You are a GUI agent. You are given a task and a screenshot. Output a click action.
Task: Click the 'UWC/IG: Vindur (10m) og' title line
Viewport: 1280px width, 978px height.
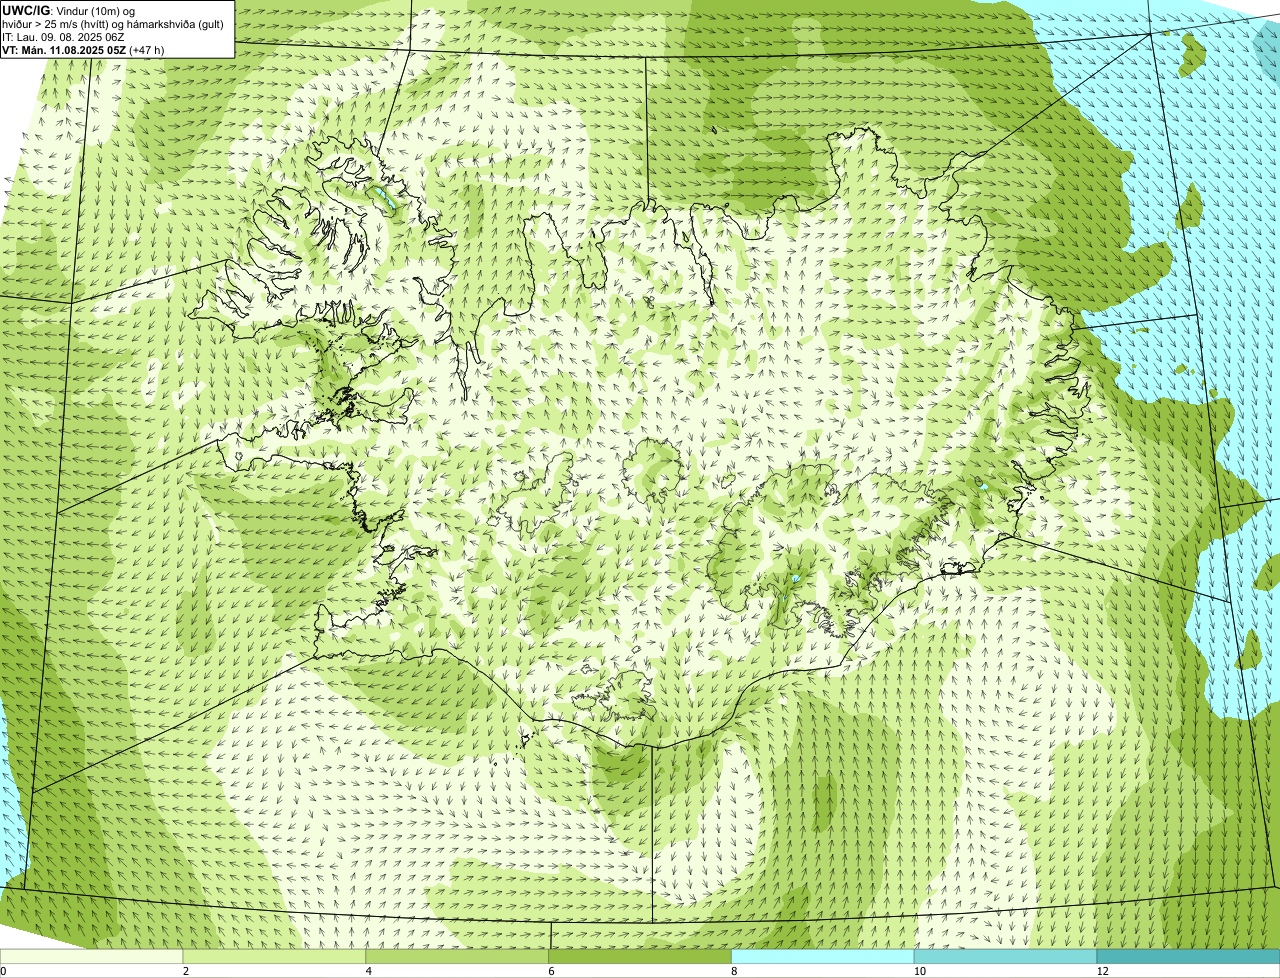click(68, 10)
